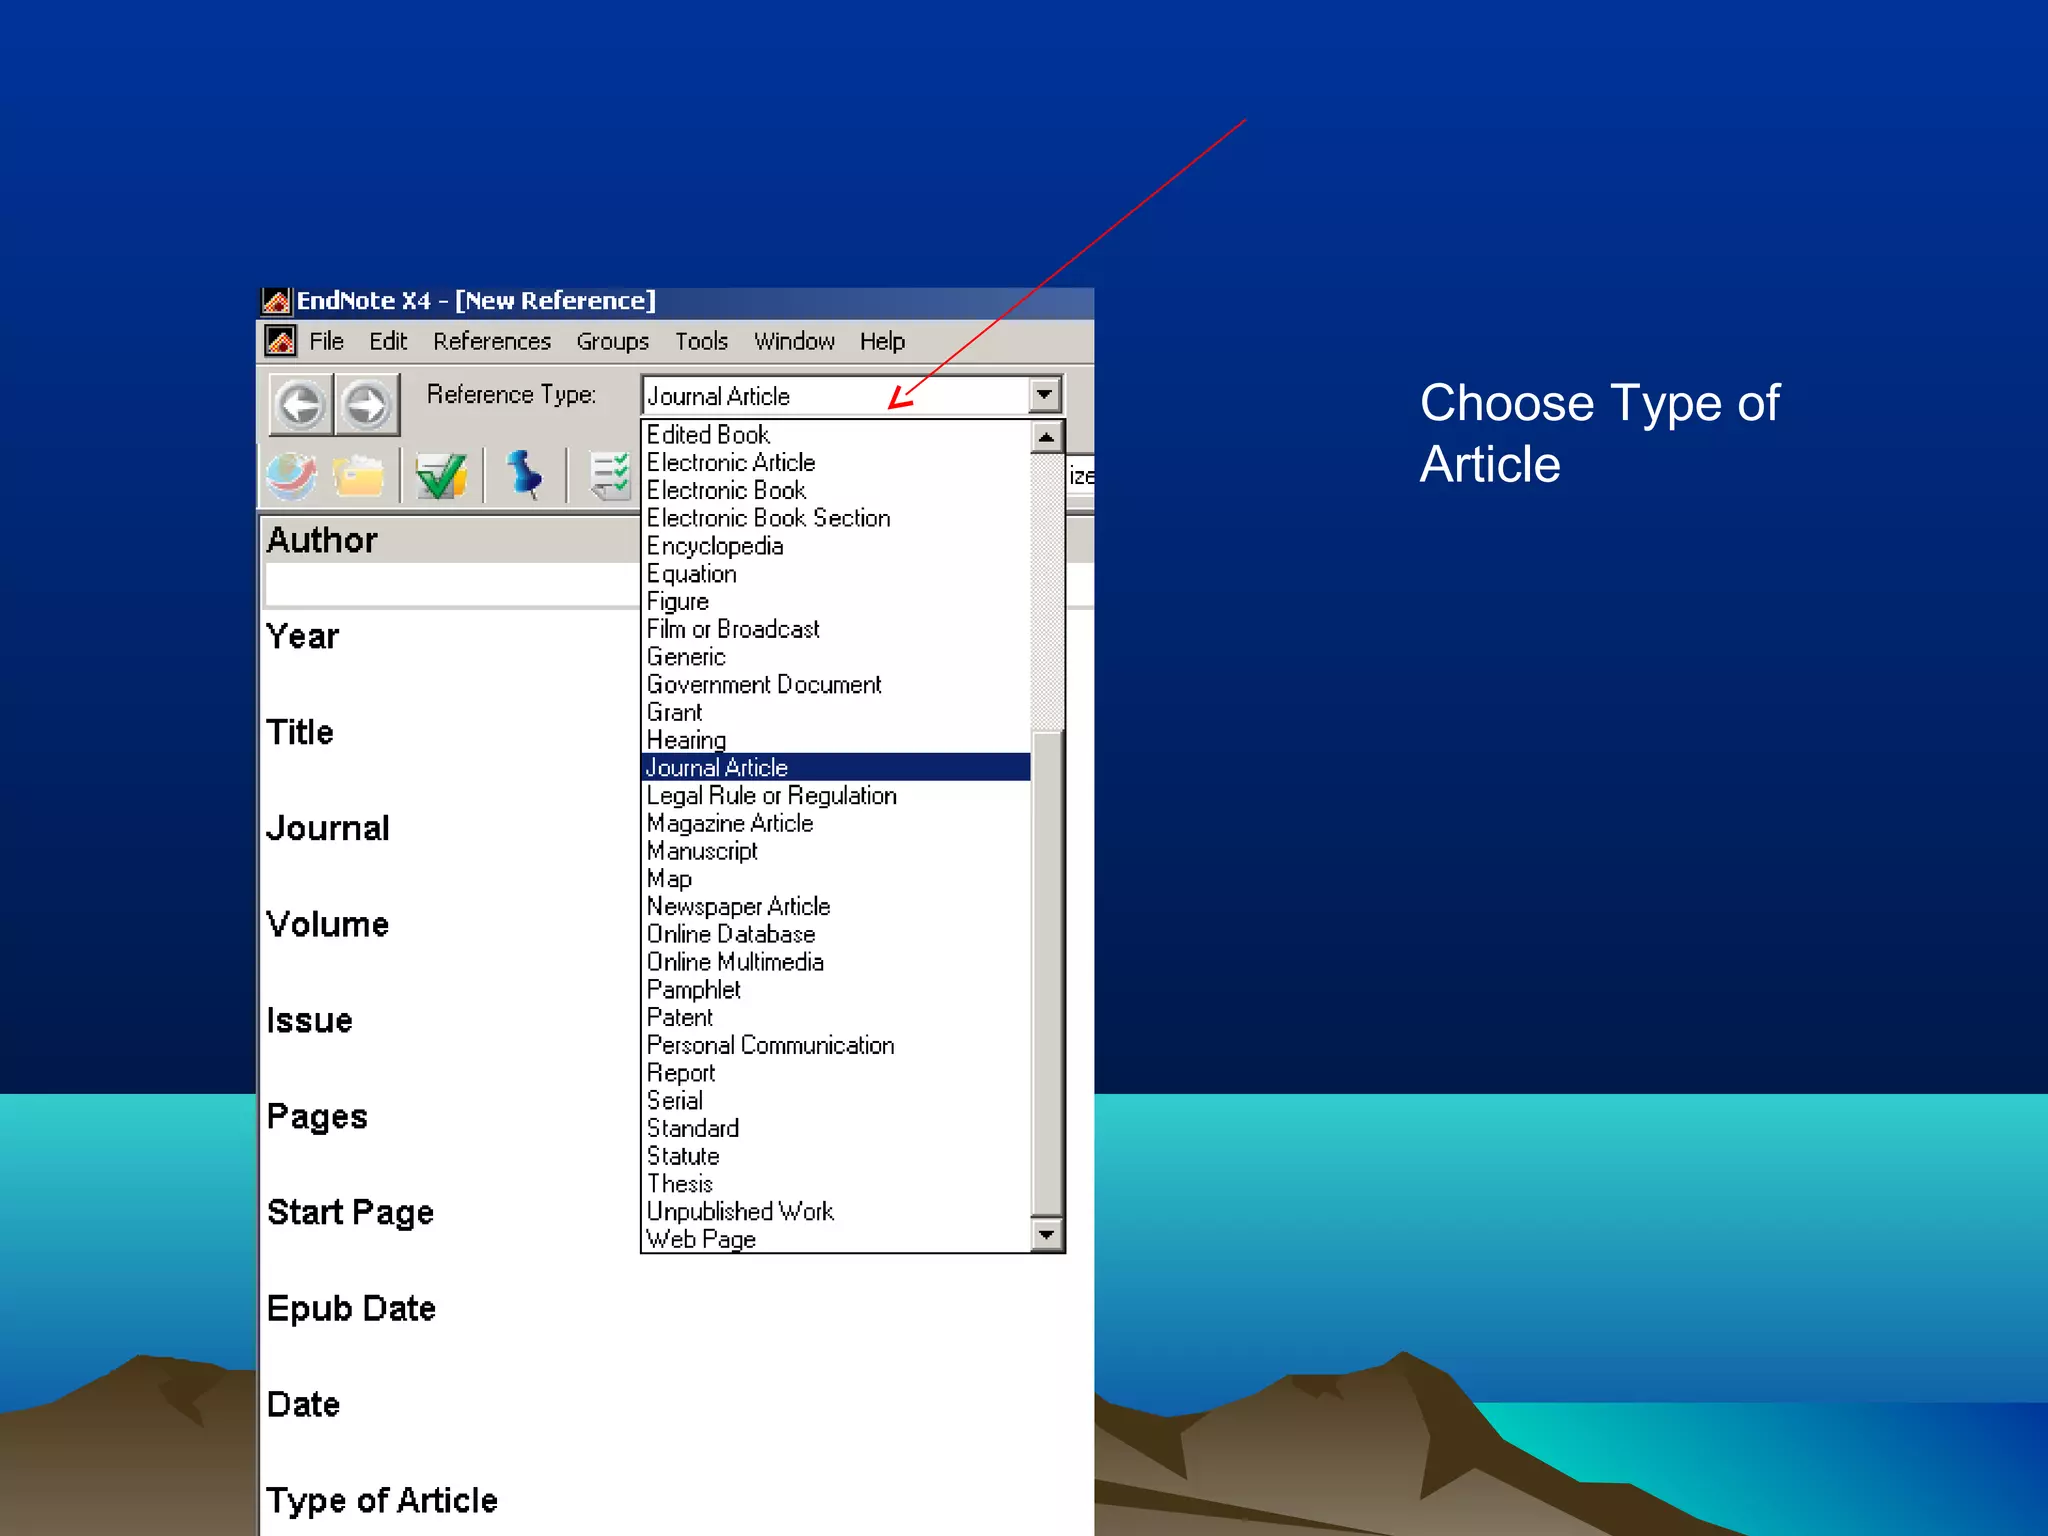Select Electronic Book Section reference type
The width and height of the screenshot is (2048, 1536).
click(835, 518)
